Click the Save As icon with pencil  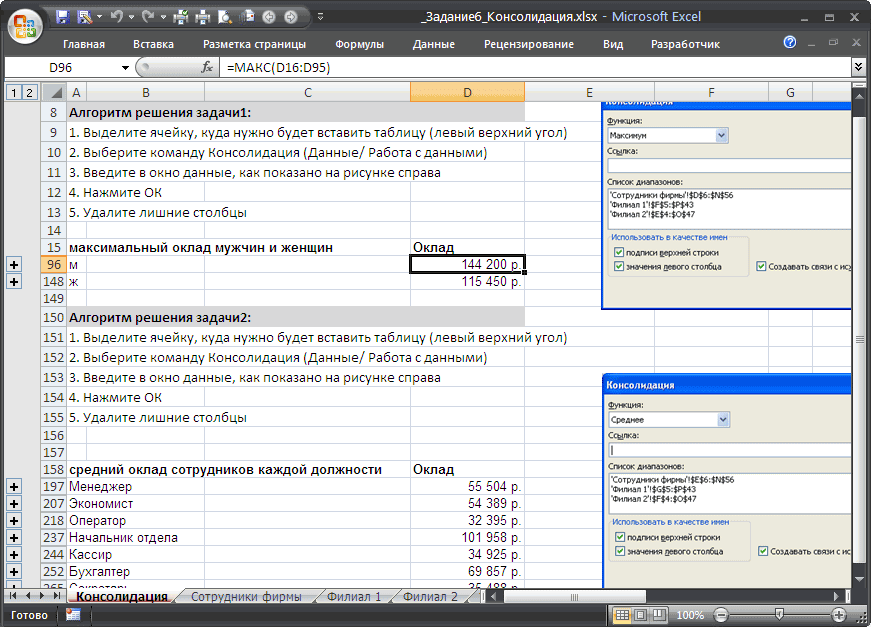85,17
